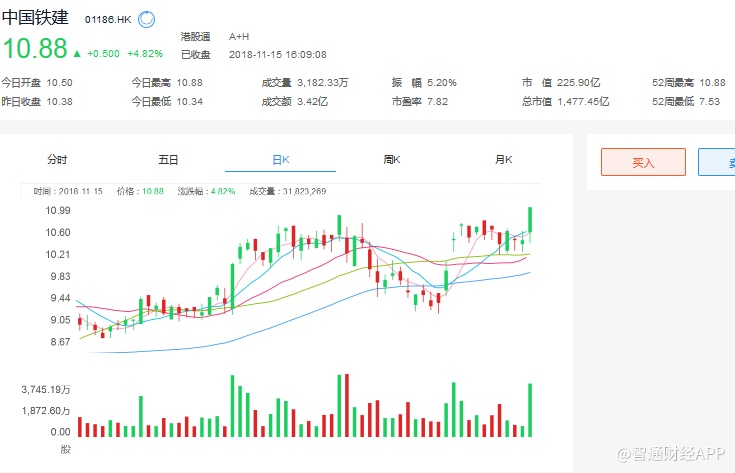The image size is (735, 473).
Task: Click the 港股通 label
Action: tap(195, 37)
